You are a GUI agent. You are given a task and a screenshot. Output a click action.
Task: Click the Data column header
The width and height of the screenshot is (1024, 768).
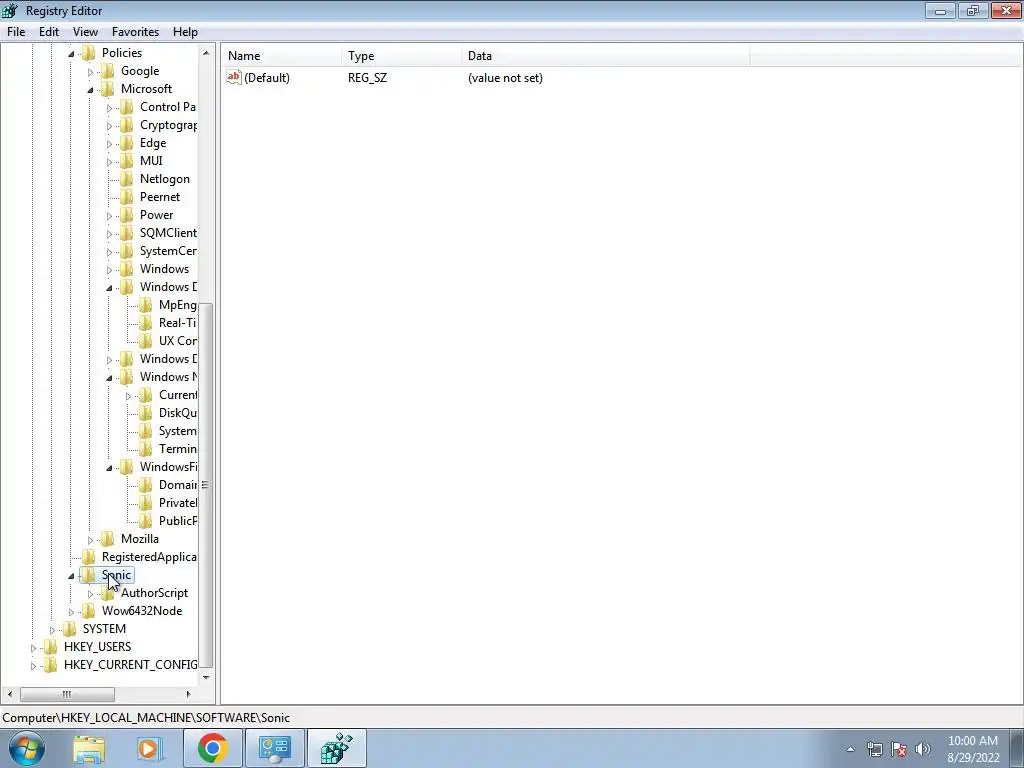(x=605, y=56)
